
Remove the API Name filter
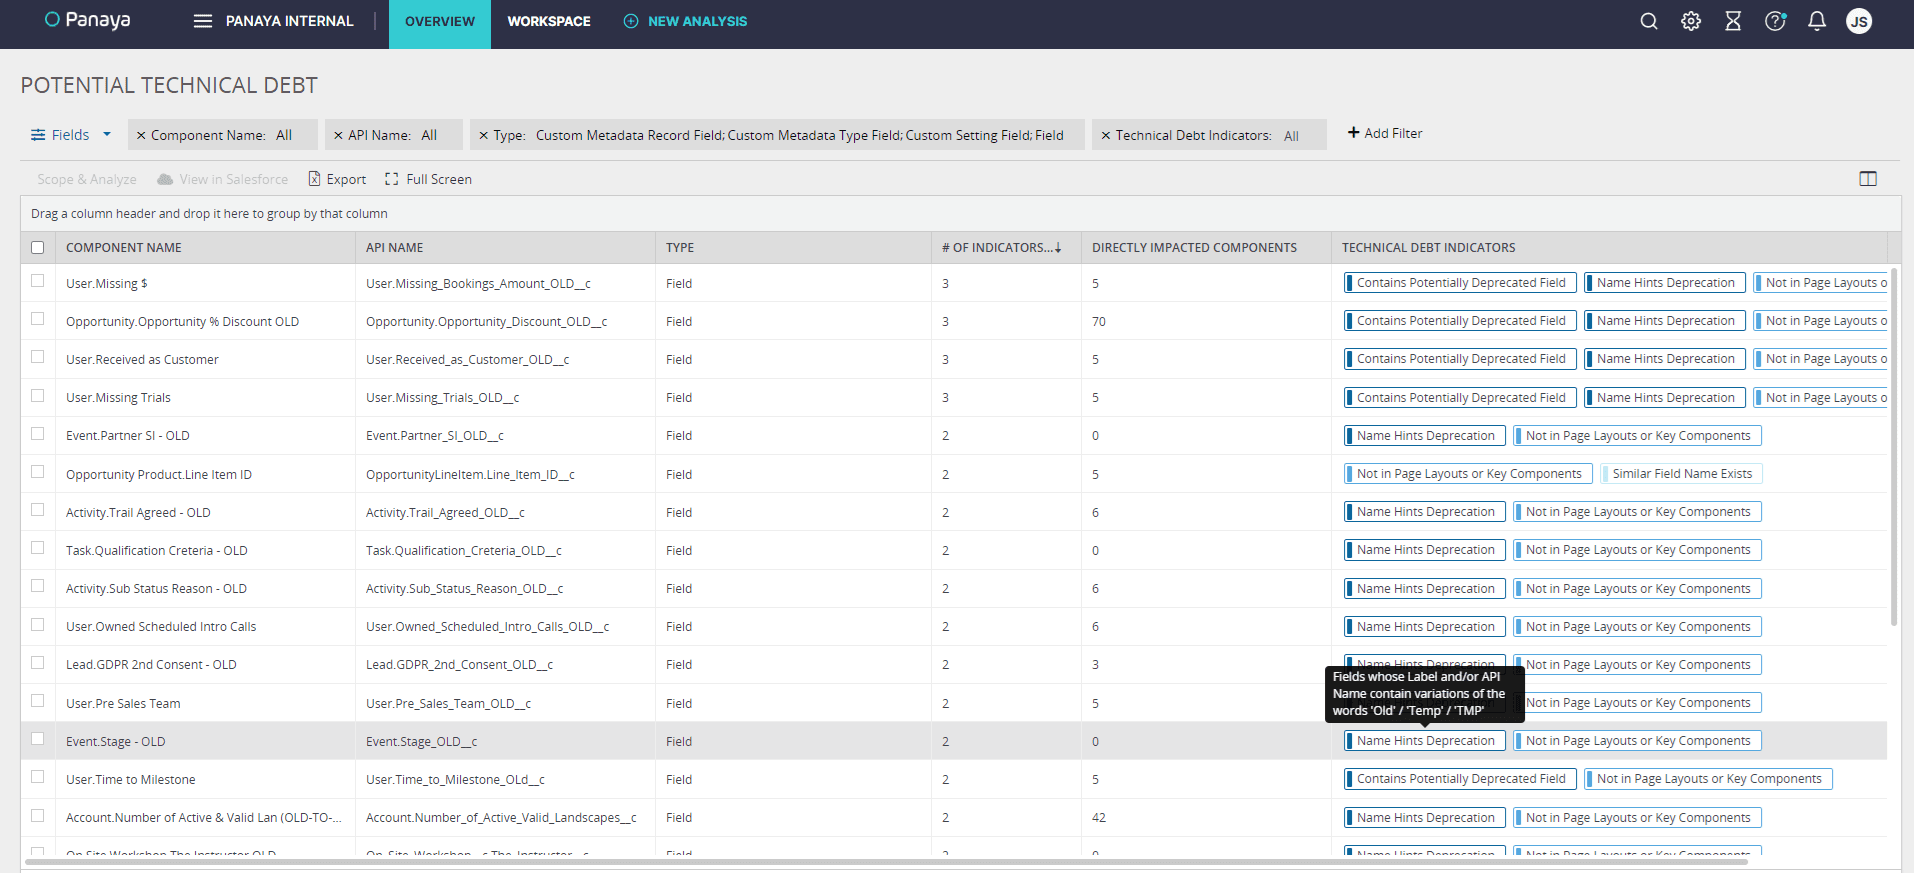338,135
